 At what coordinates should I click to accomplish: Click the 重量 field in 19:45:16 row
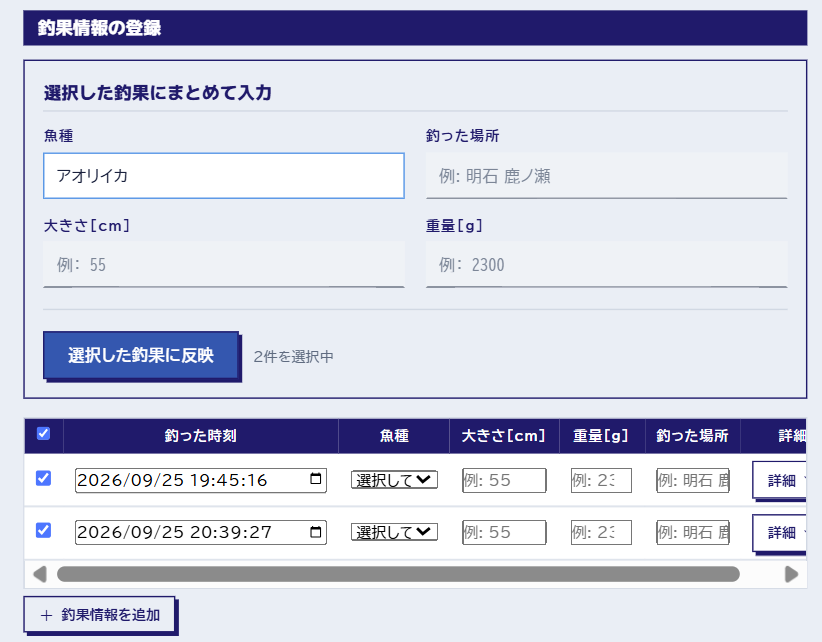(601, 480)
